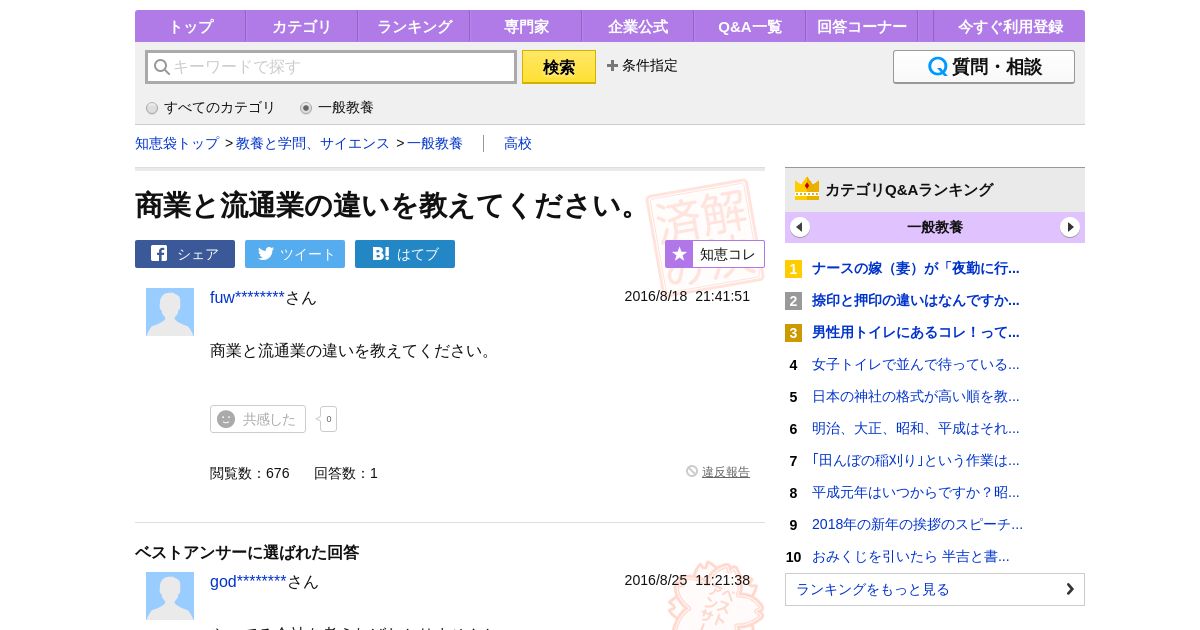Select the すべてのカテゴリ radio button
This screenshot has width=1200, height=630.
[152, 108]
